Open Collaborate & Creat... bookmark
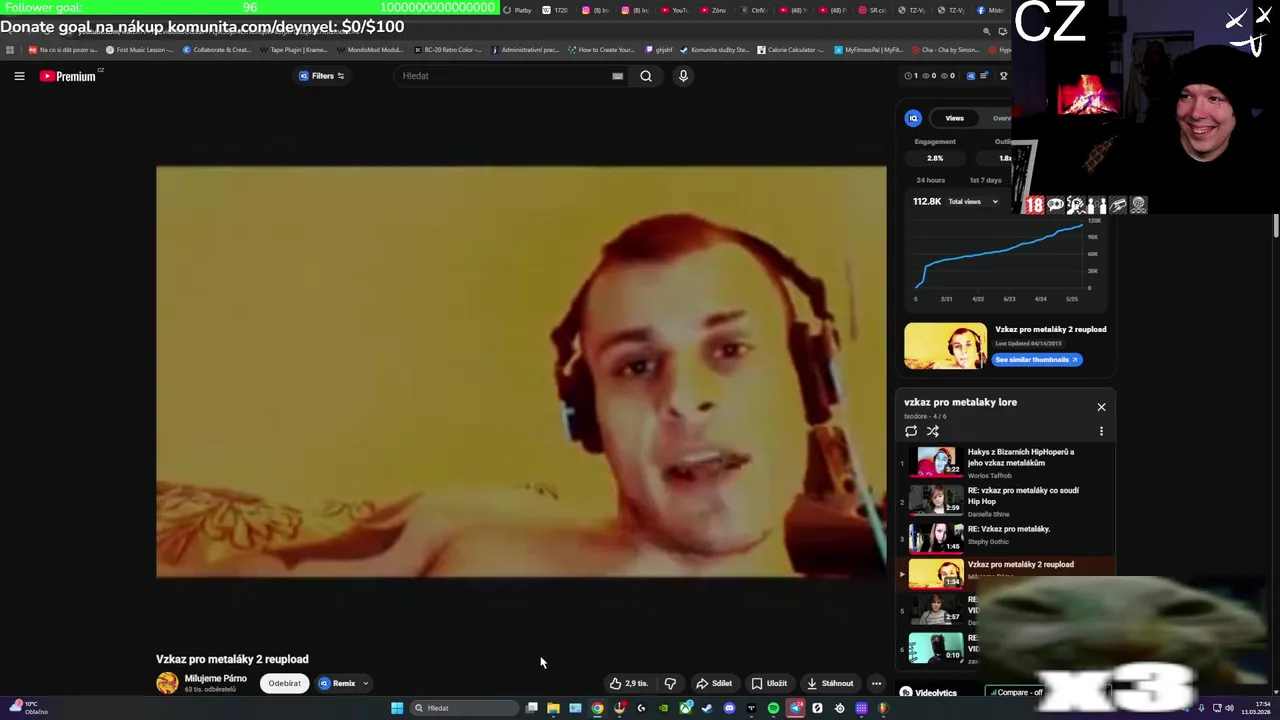The image size is (1280, 720). pyautogui.click(x=217, y=49)
